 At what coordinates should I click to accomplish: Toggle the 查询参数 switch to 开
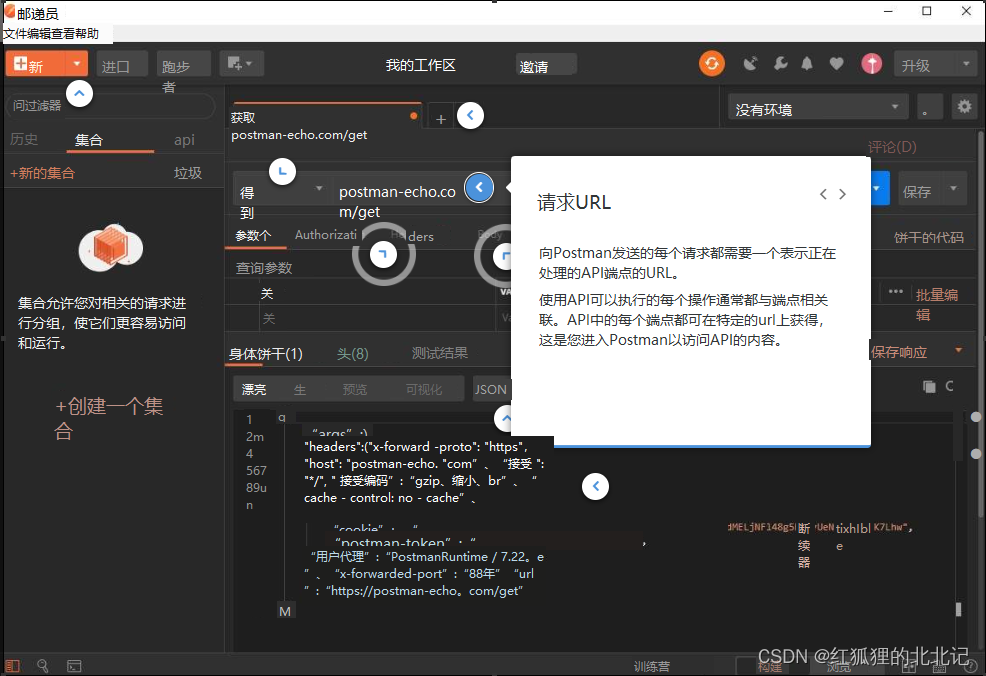pos(265,294)
